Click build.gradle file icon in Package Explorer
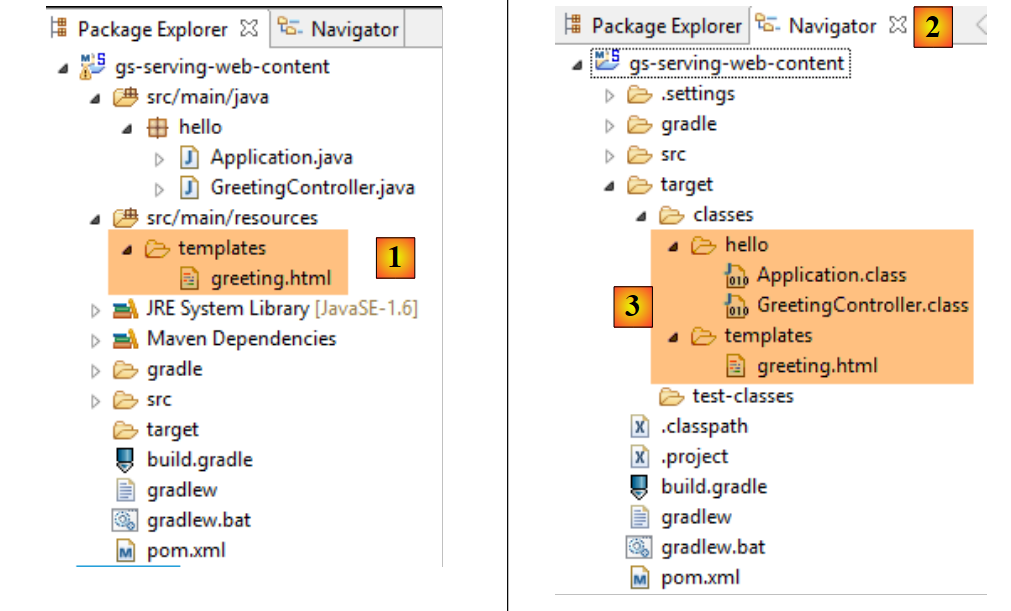This screenshot has height=611, width=1011. (x=125, y=460)
